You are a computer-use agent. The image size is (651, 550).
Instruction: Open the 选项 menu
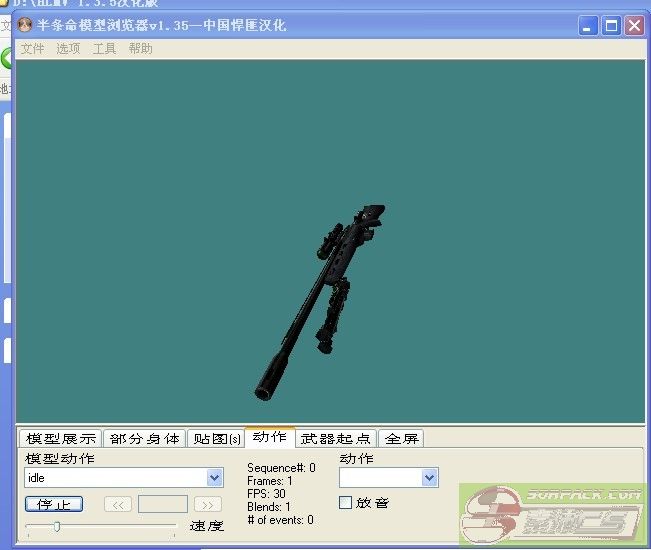tap(68, 48)
